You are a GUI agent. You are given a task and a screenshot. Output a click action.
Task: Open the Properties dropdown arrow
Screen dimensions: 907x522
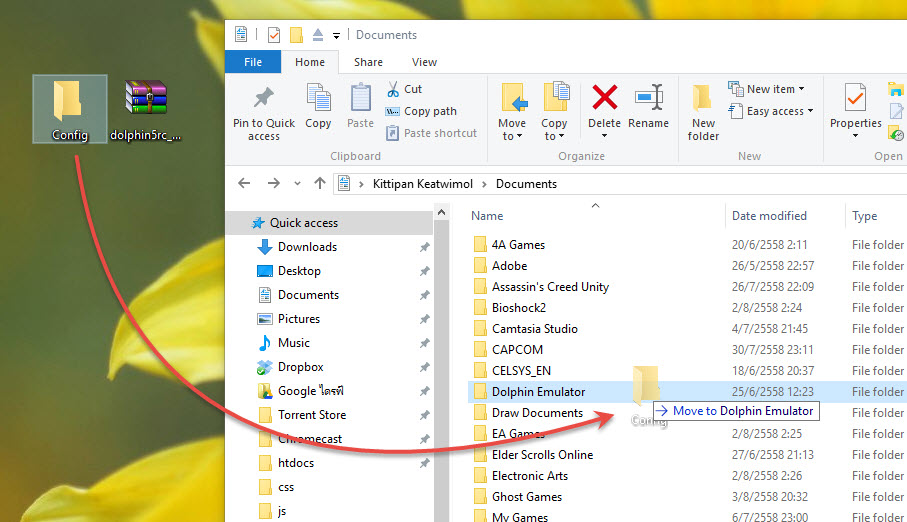click(x=856, y=137)
